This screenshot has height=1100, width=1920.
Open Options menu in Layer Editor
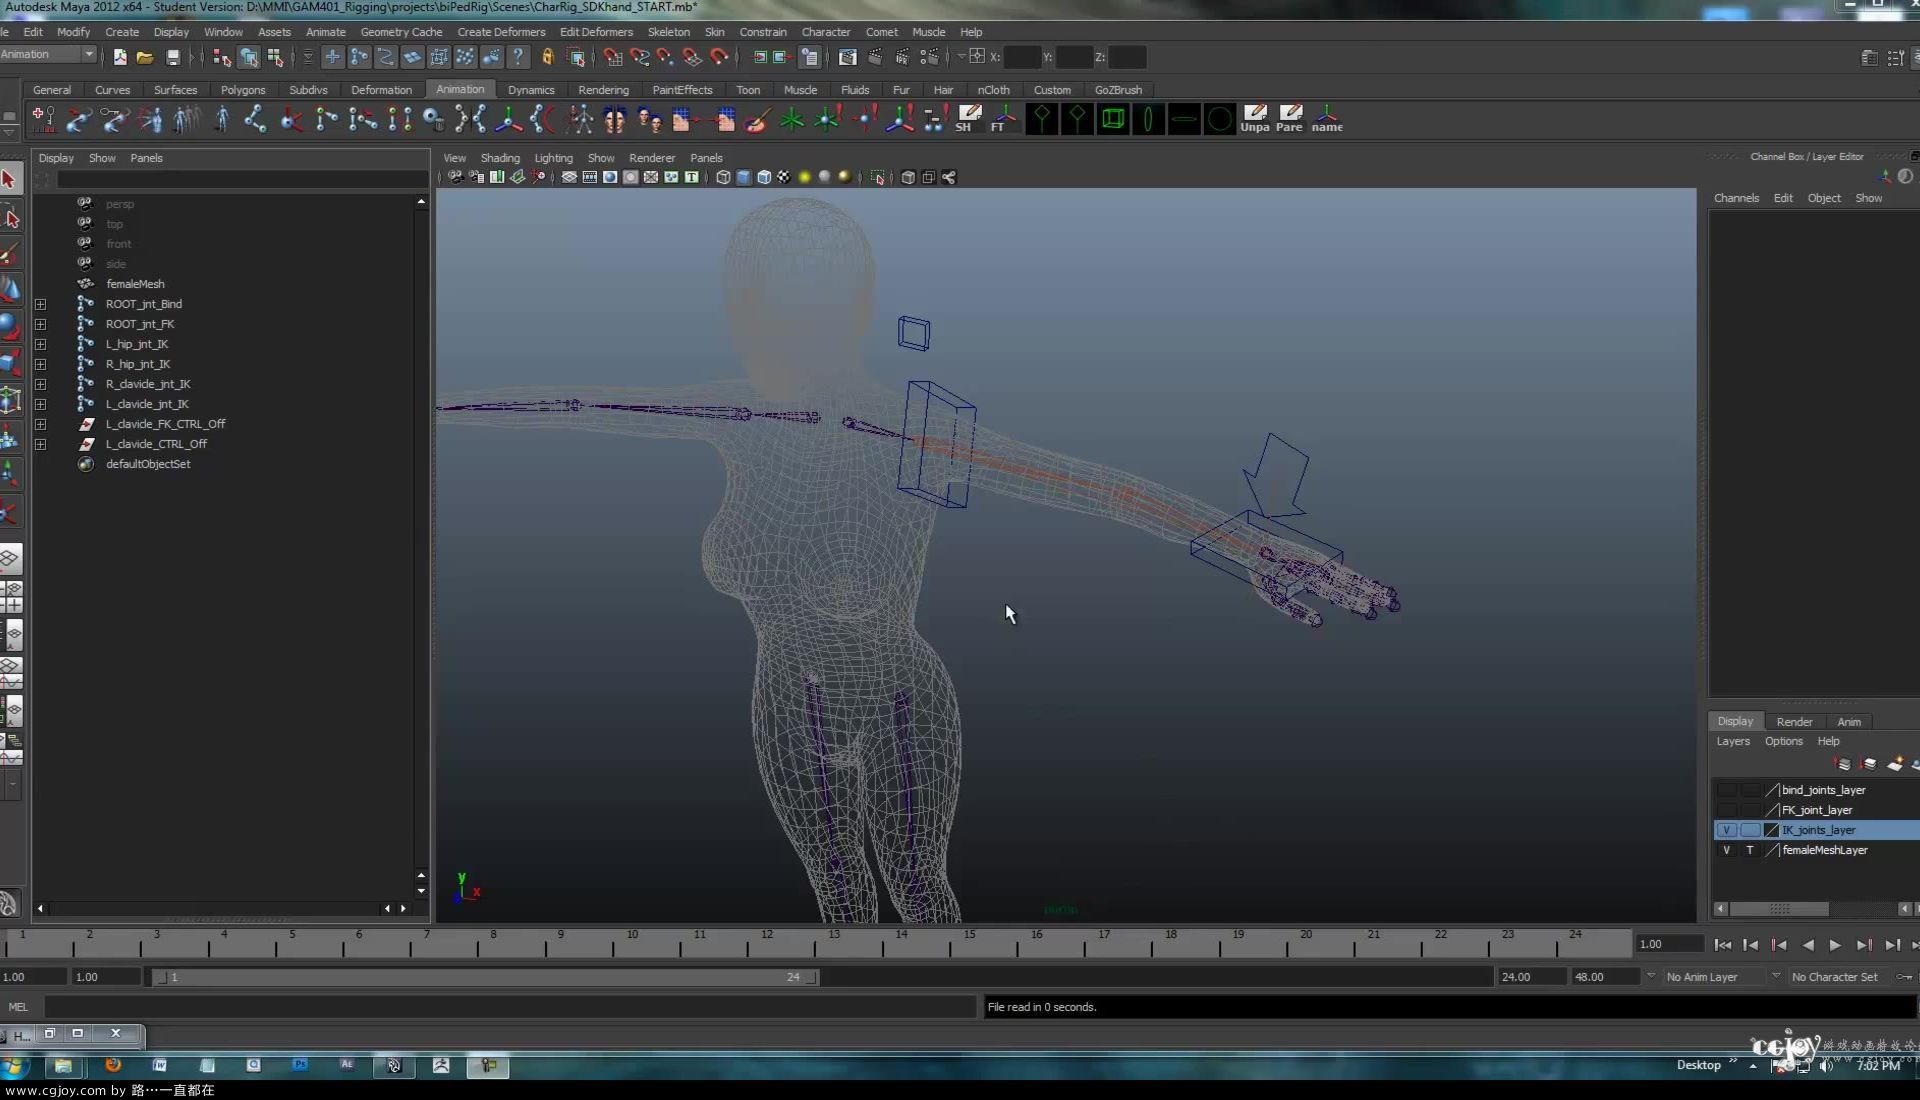pyautogui.click(x=1783, y=742)
